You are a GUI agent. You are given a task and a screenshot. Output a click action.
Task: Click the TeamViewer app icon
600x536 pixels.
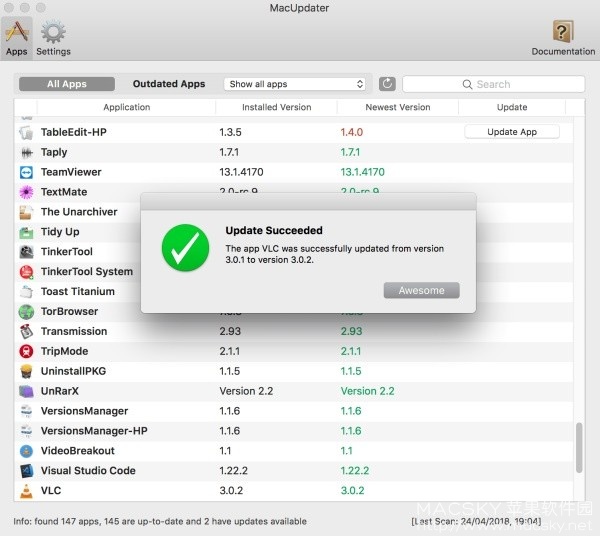point(26,172)
